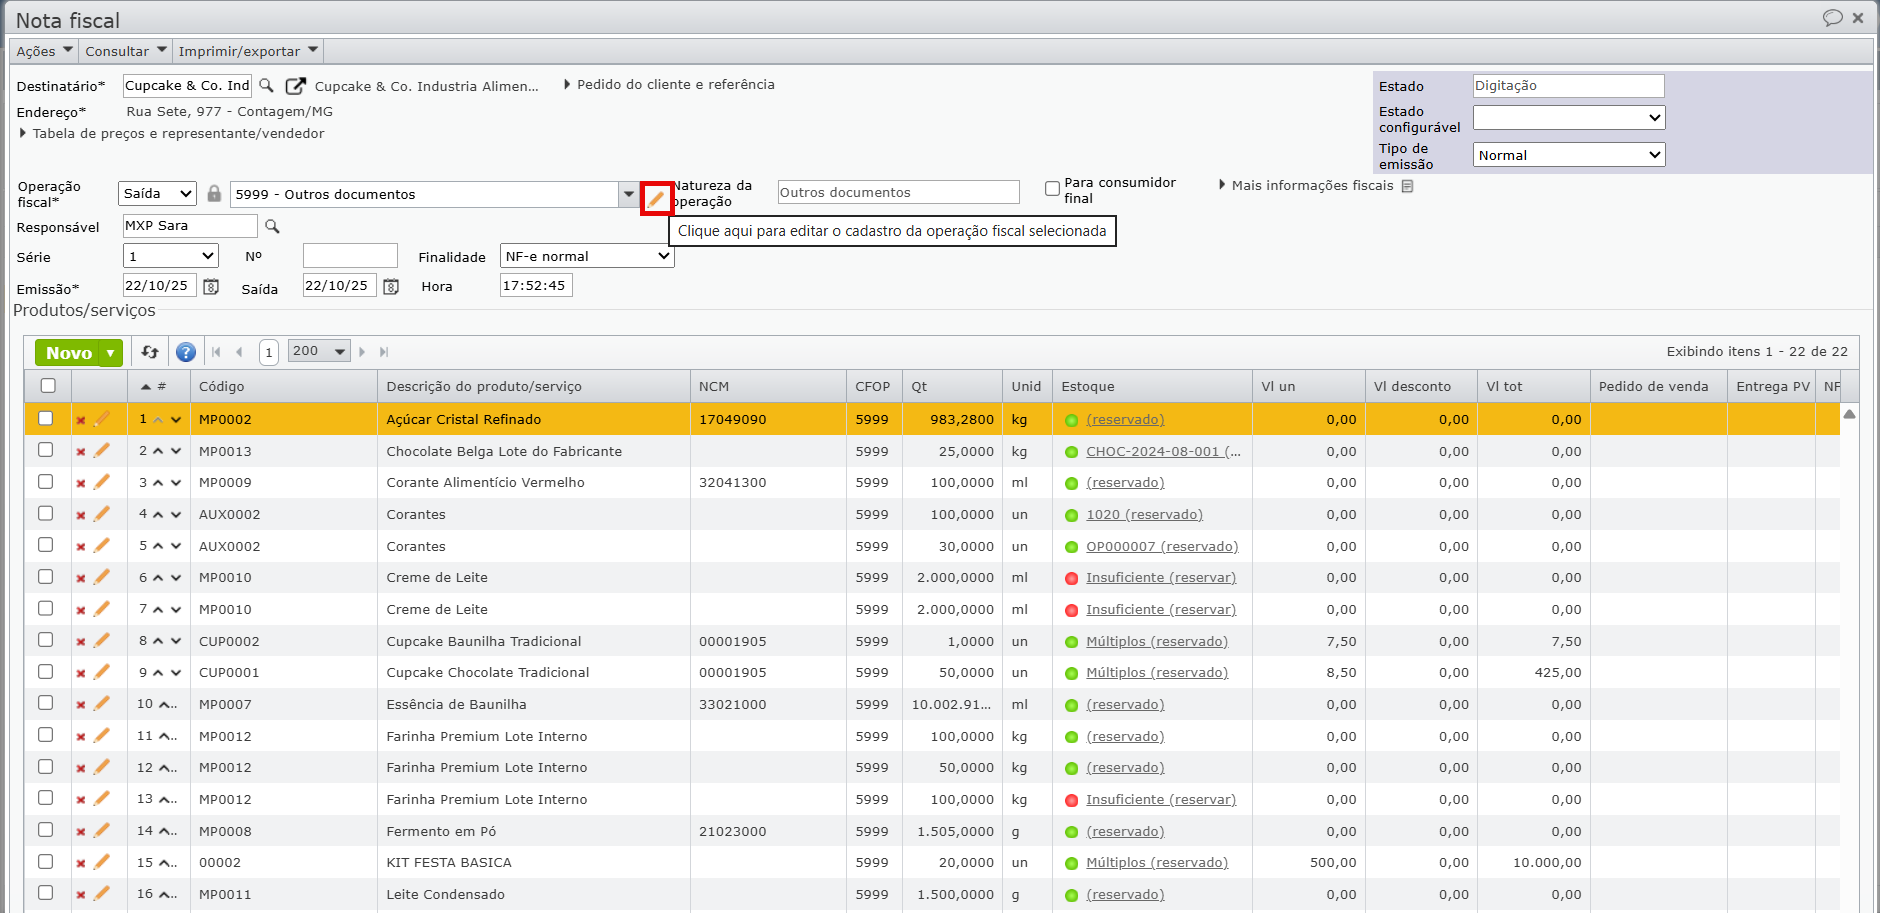Click the padlock icon beside Saída
This screenshot has width=1880, height=913.
[214, 194]
